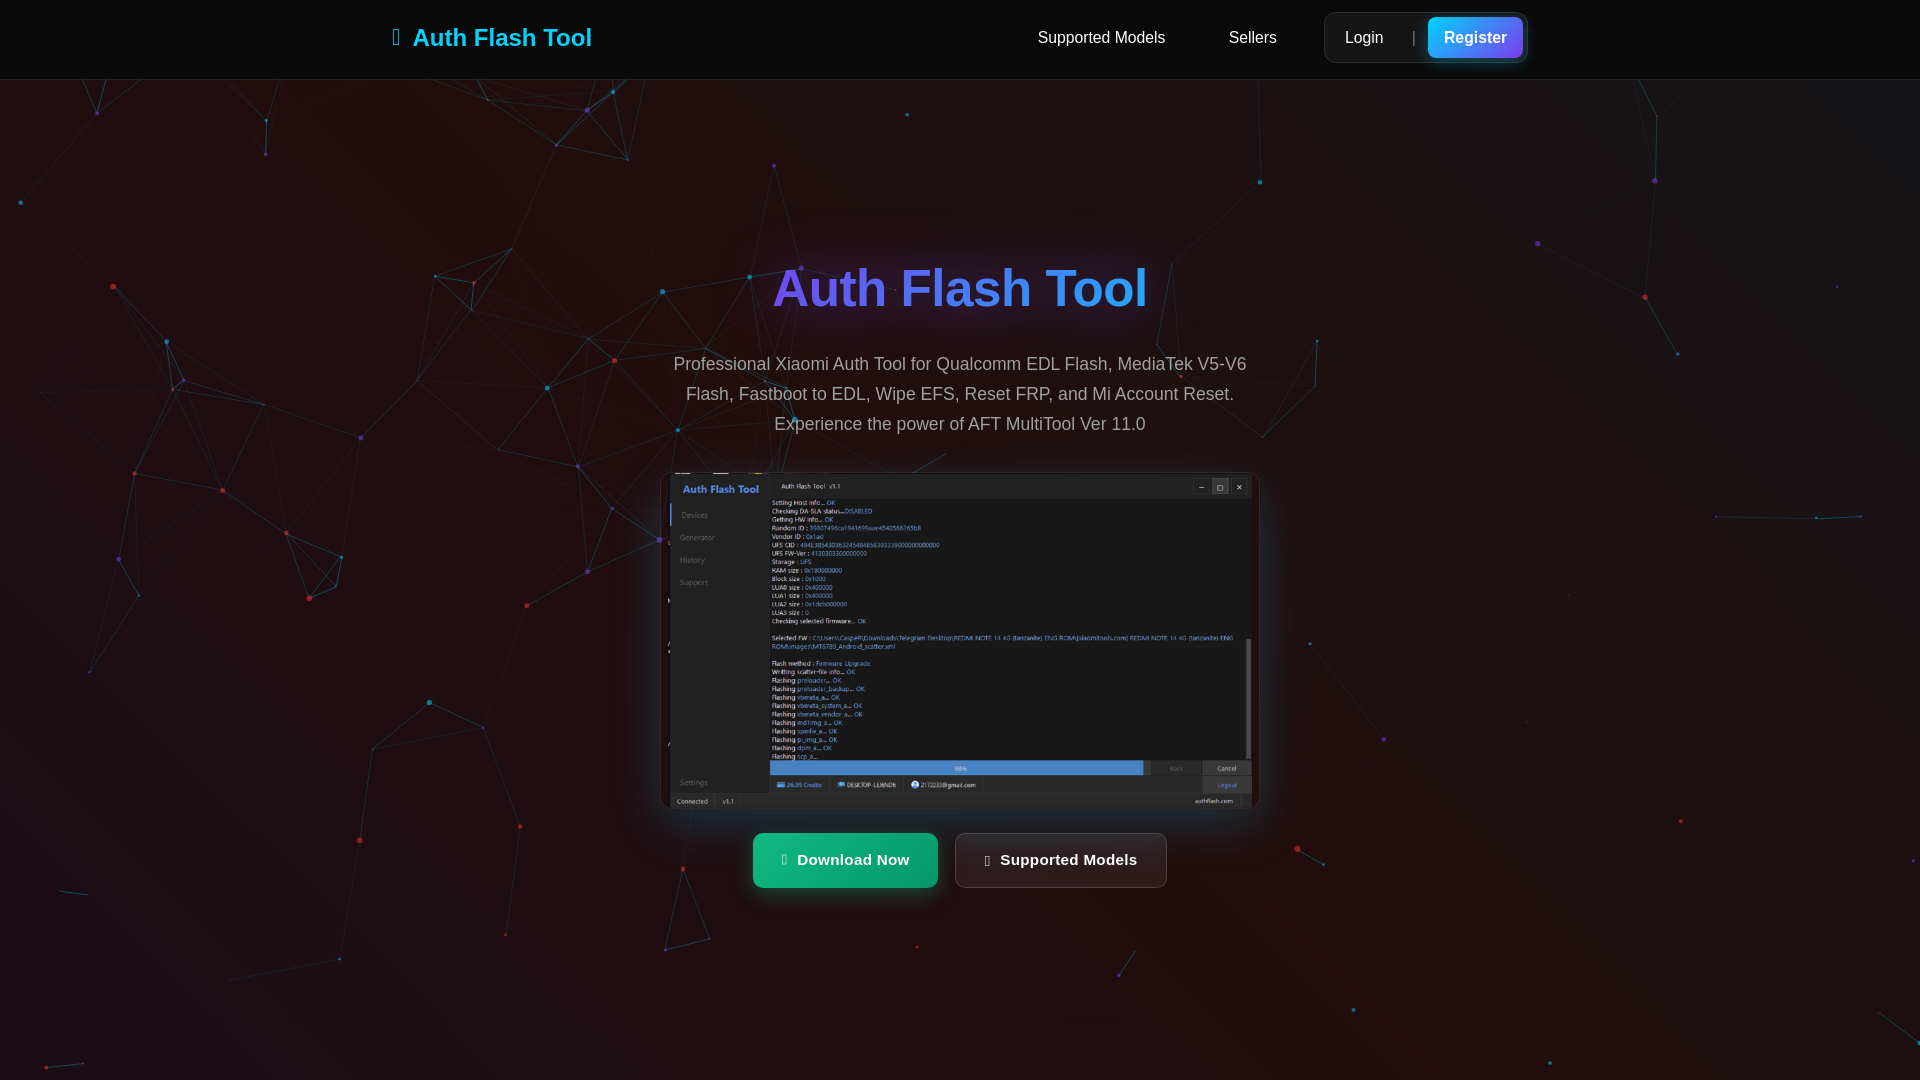The image size is (1920, 1080).
Task: Click the green Download Now button
Action: (845, 860)
